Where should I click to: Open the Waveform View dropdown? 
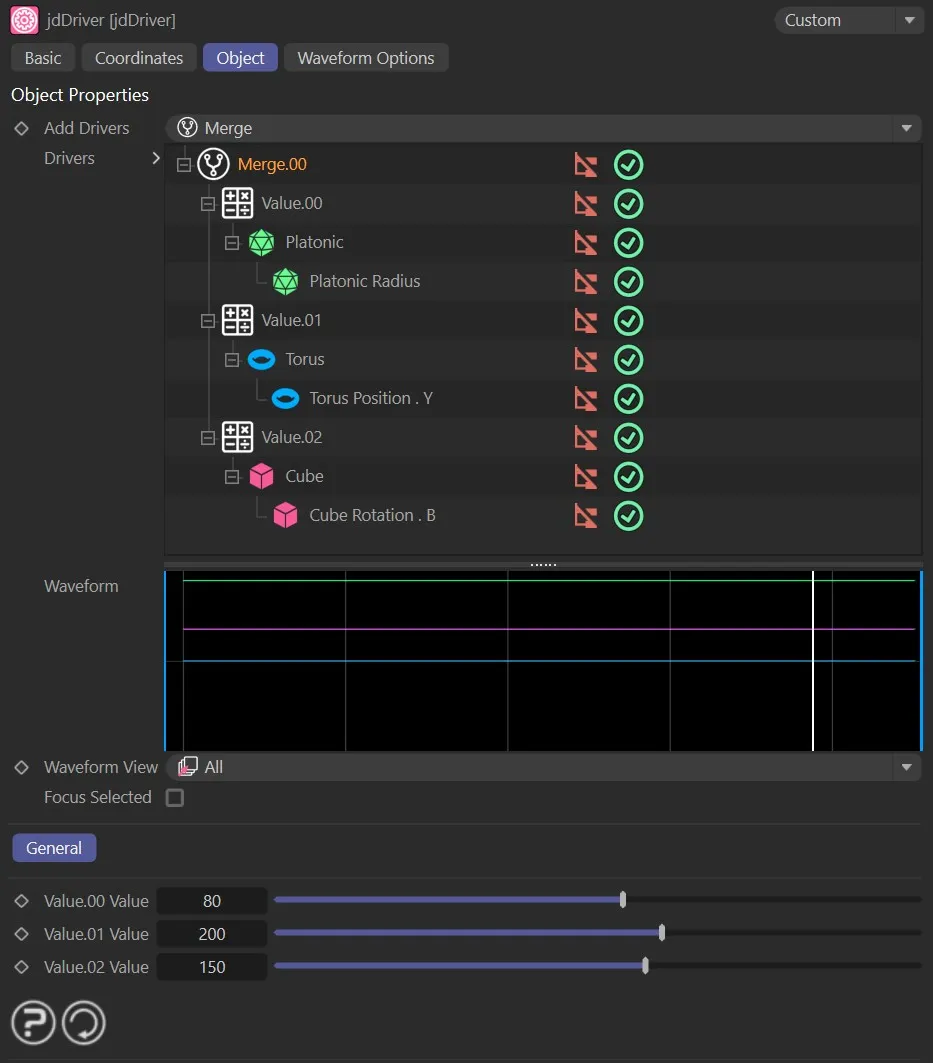click(x=543, y=767)
